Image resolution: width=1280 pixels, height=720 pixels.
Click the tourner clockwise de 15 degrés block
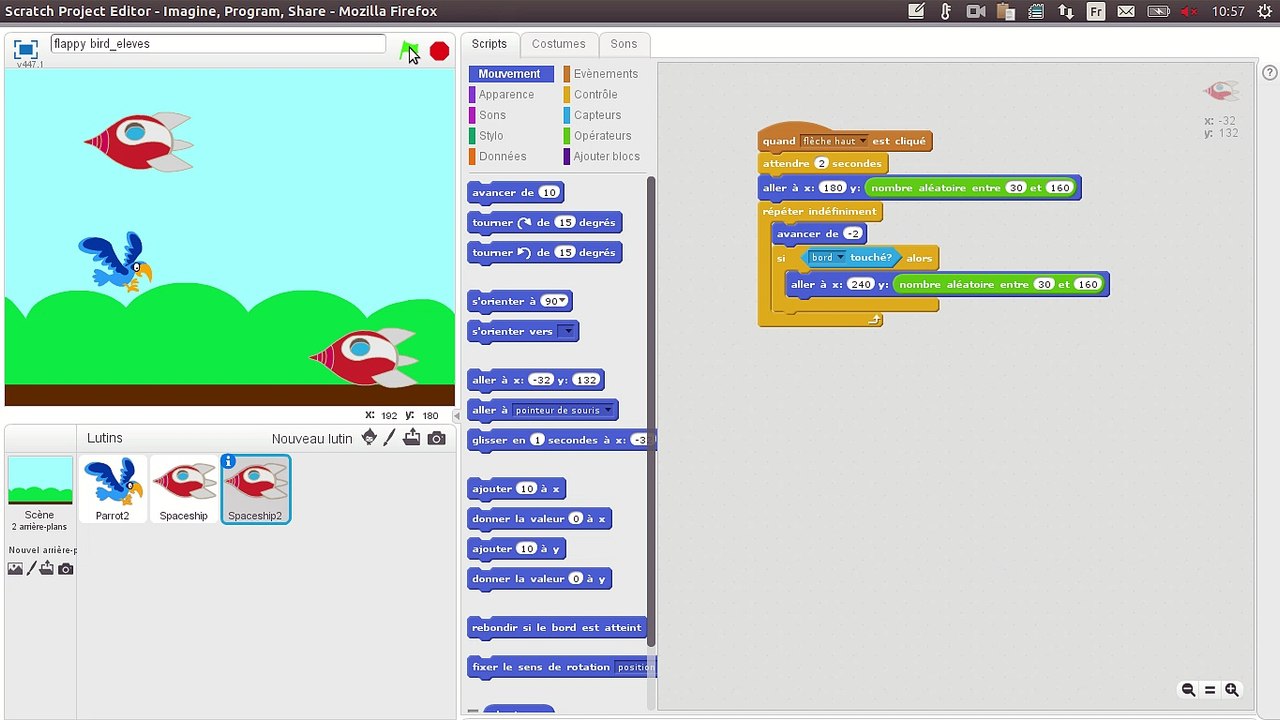tap(545, 222)
